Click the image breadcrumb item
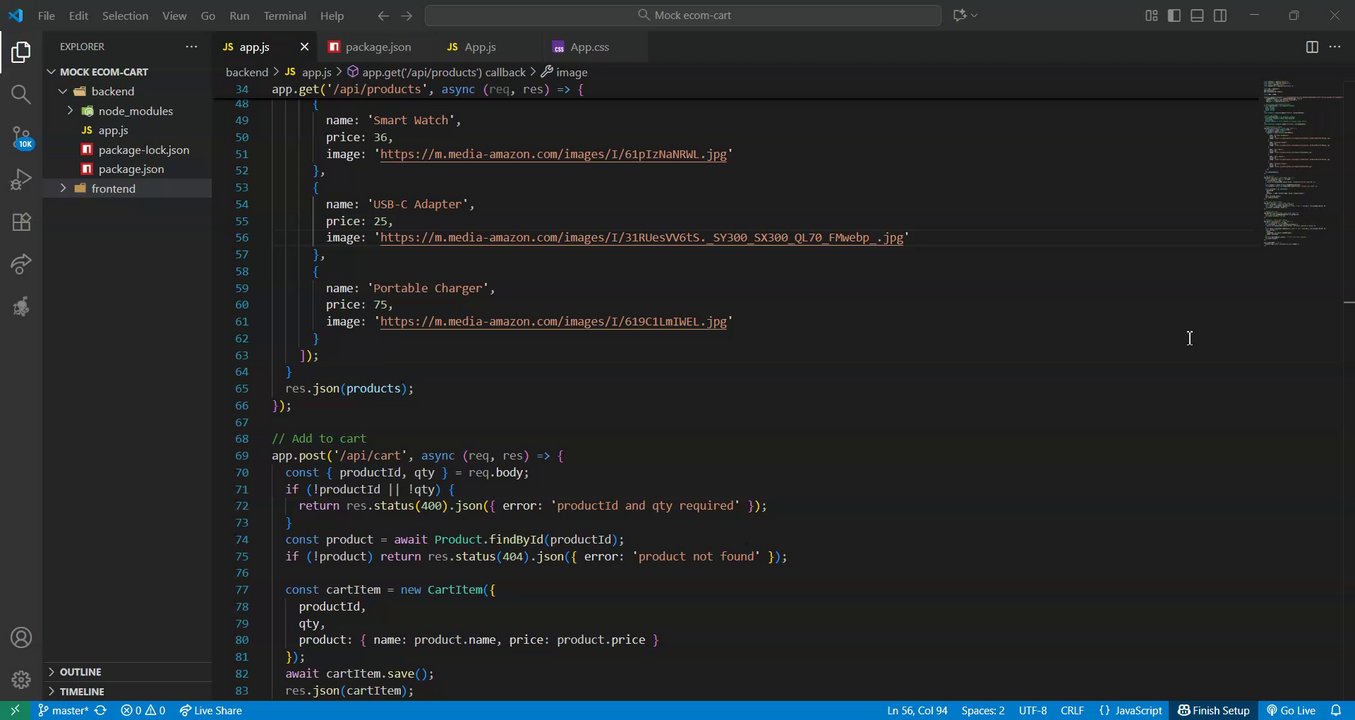 tap(572, 72)
